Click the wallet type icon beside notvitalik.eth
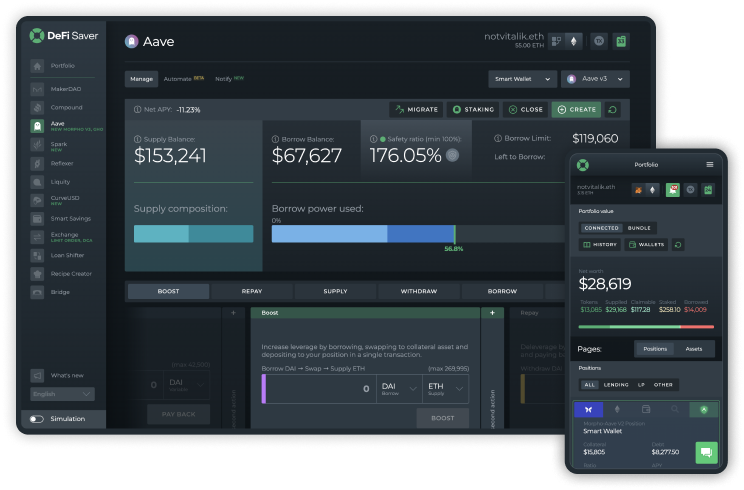 pyautogui.click(x=556, y=41)
